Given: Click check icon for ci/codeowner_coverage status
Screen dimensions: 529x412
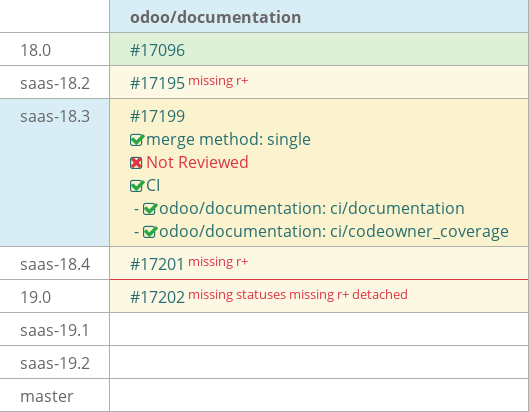Looking at the screenshot, I should coord(150,231).
